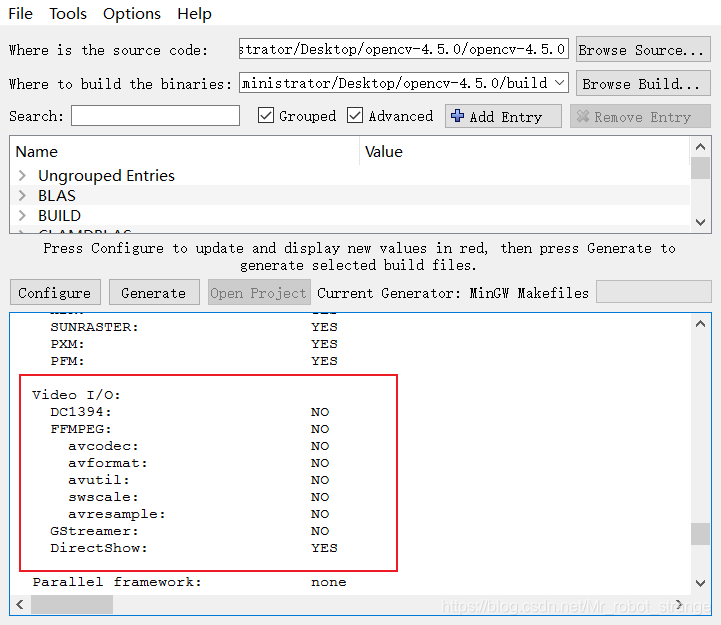Toggle the Advanced checkbox

pos(355,115)
